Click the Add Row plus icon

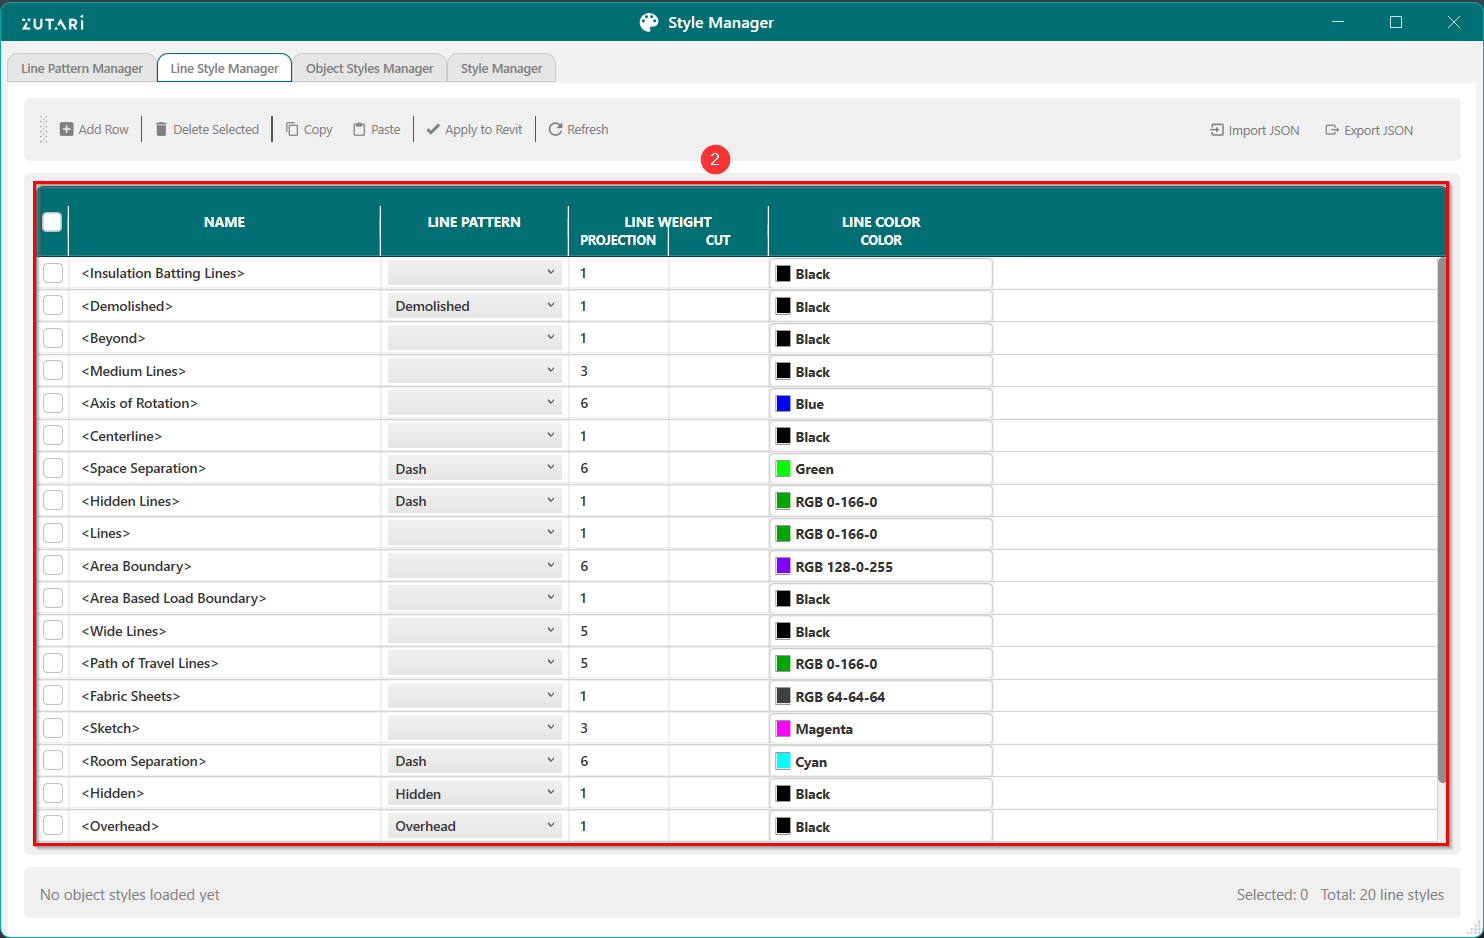click(66, 129)
